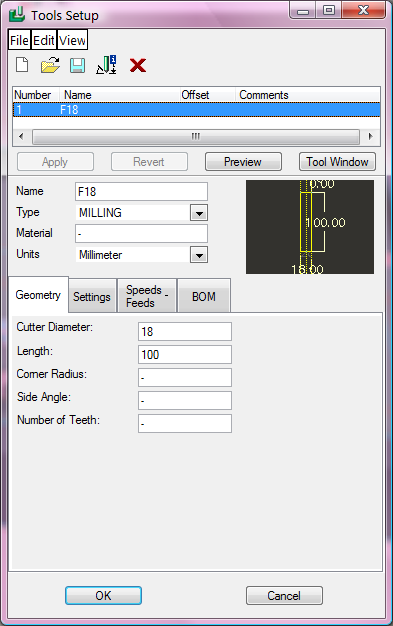Screen dimensions: 393x626
Task: Open the Edit menu
Action: click(44, 40)
